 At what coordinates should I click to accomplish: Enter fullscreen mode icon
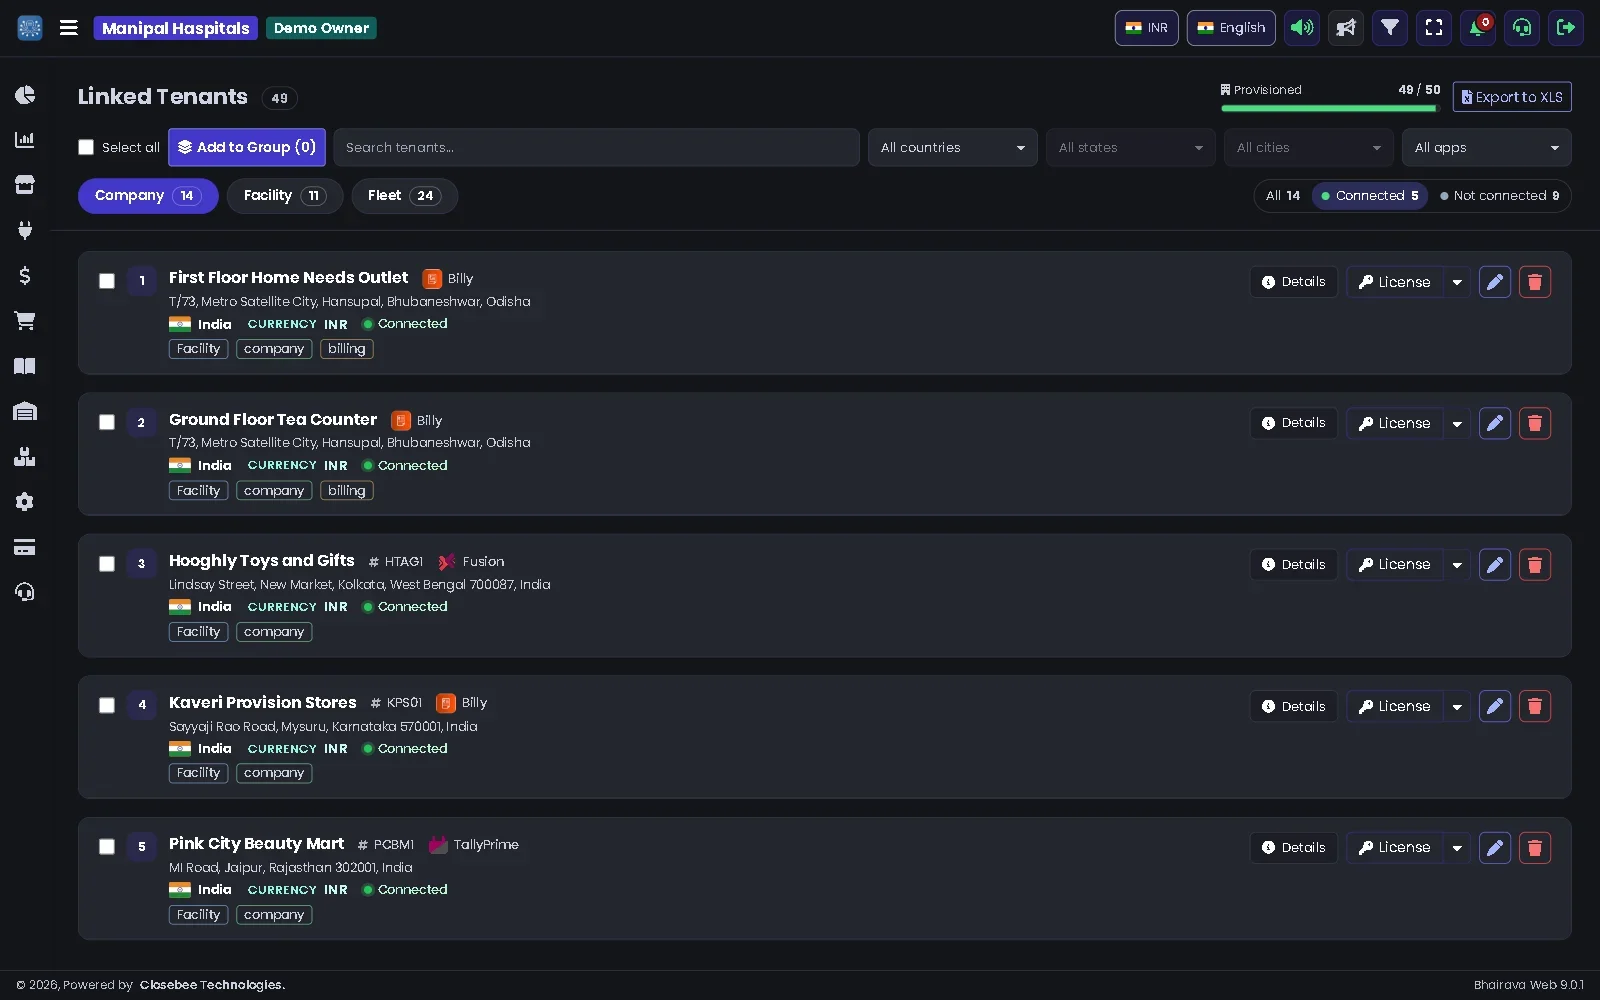click(x=1434, y=28)
